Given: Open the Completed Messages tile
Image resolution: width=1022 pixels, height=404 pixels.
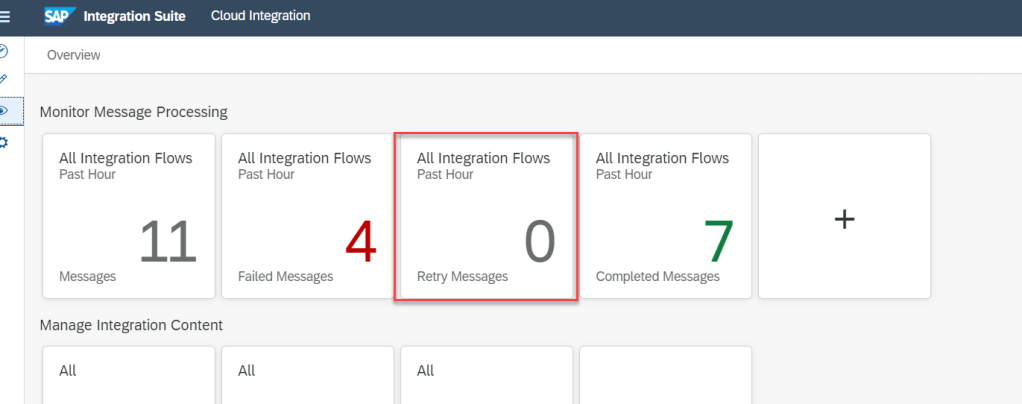Looking at the screenshot, I should 665,216.
